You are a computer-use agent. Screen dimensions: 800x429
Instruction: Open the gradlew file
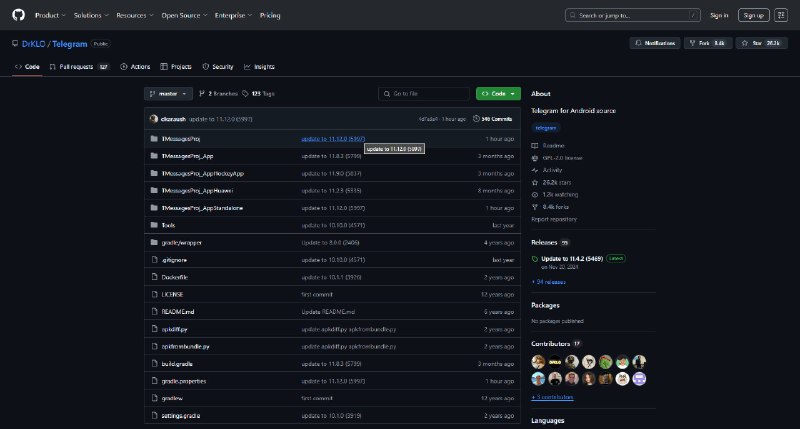(172, 398)
